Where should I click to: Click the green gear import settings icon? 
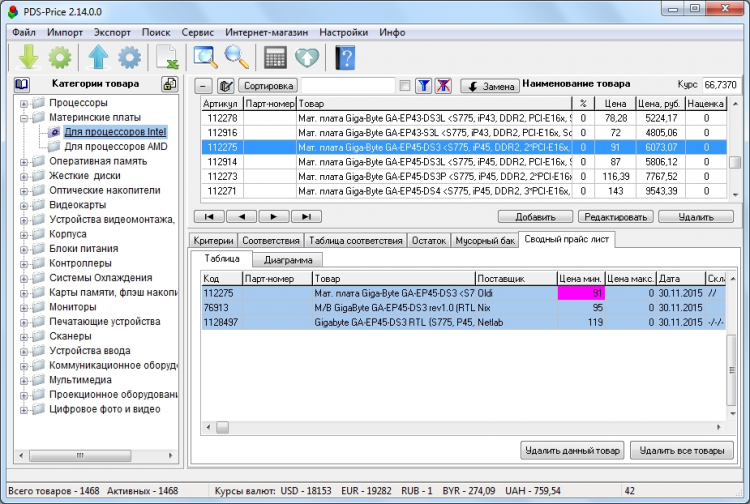pyautogui.click(x=59, y=57)
